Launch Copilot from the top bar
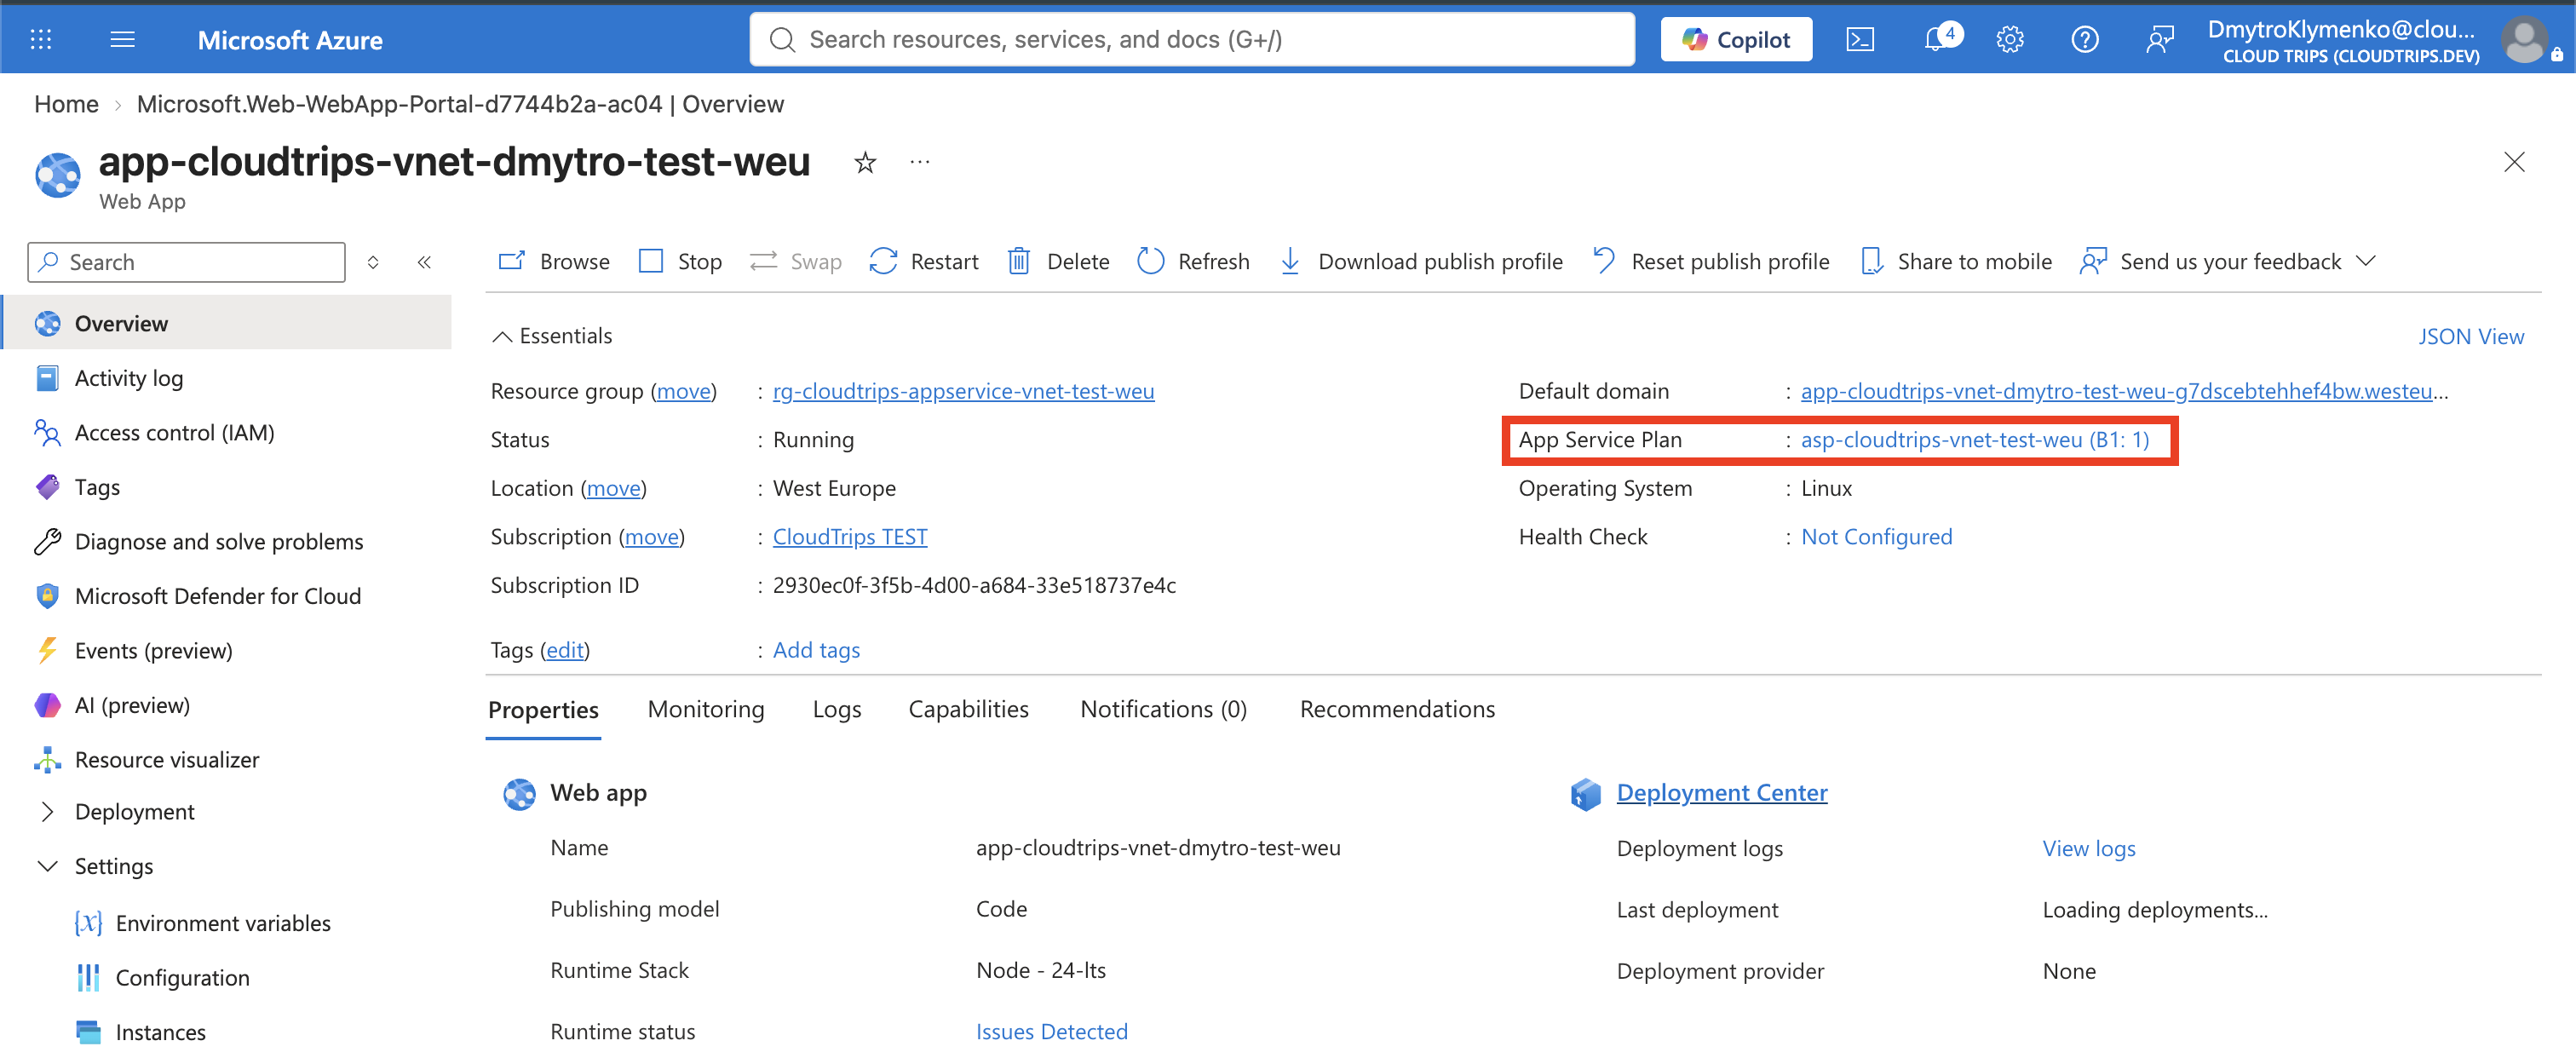 coord(1736,39)
